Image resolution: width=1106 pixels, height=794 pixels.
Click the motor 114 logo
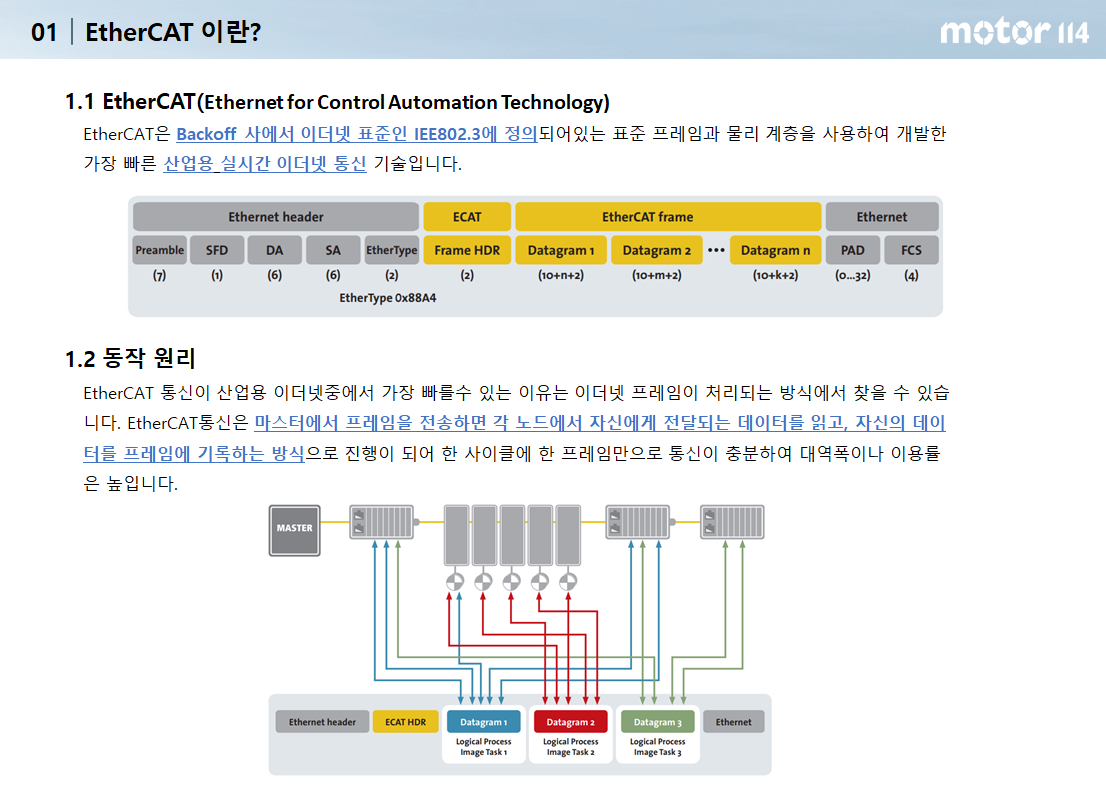coord(1014,32)
